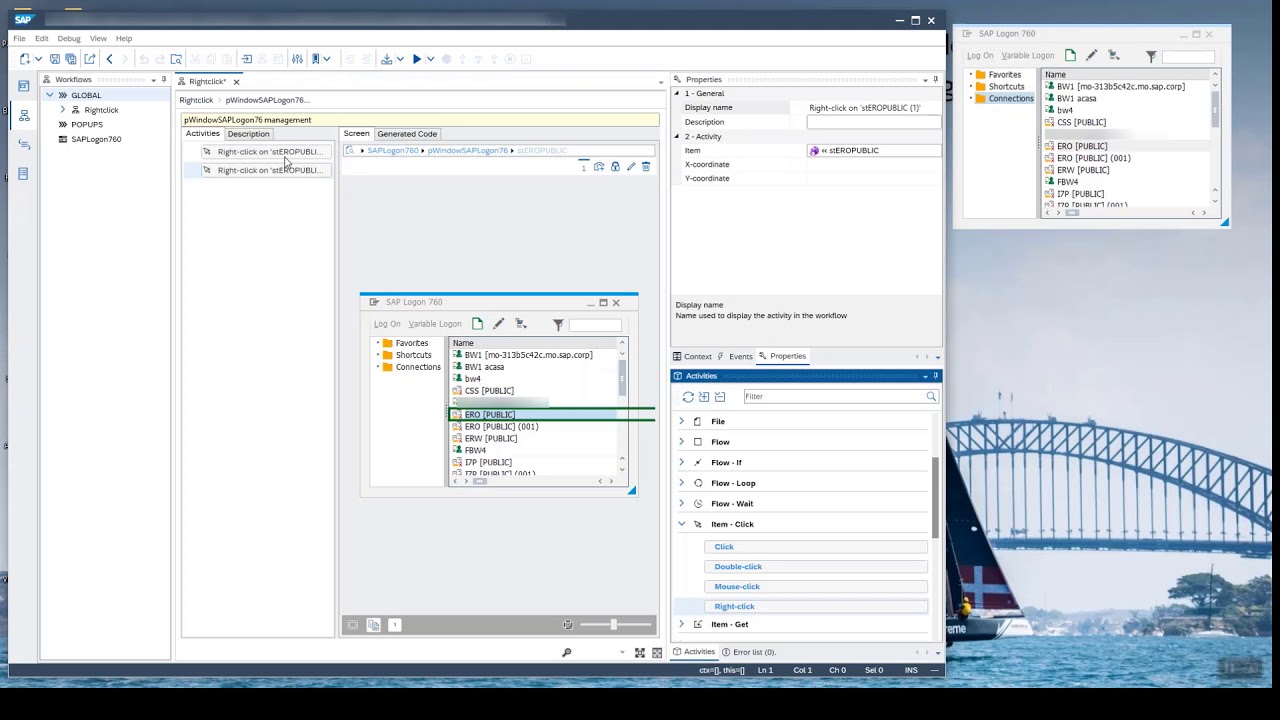Toggle the pin on Workflows panel
The width and height of the screenshot is (1280, 720).
click(x=164, y=80)
